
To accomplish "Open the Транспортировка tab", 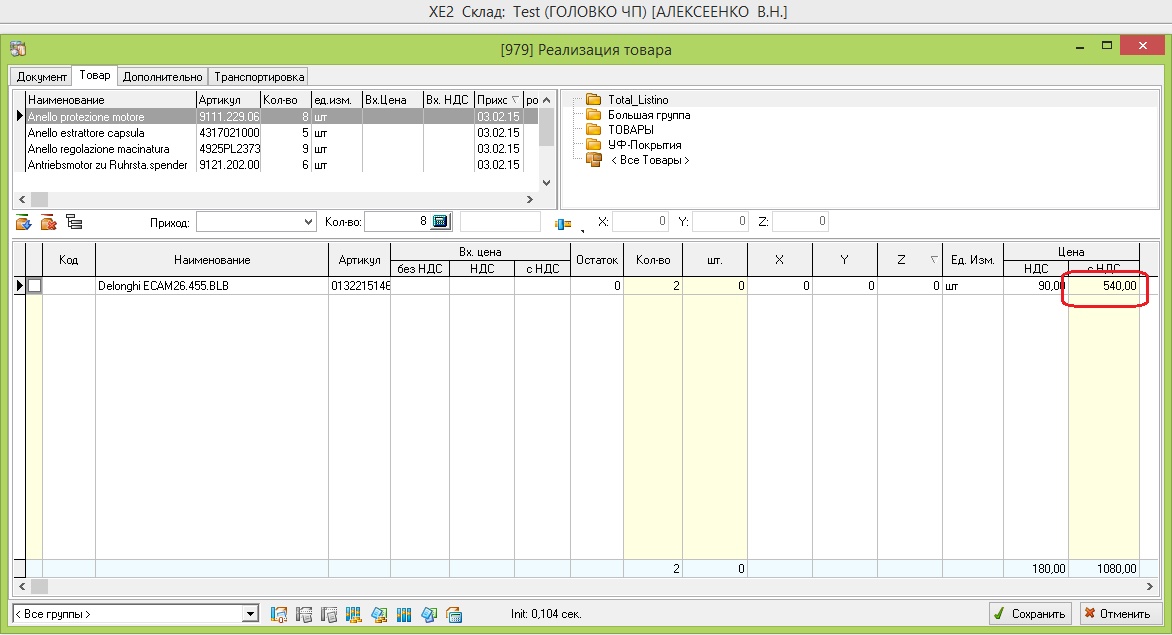I will tap(259, 77).
